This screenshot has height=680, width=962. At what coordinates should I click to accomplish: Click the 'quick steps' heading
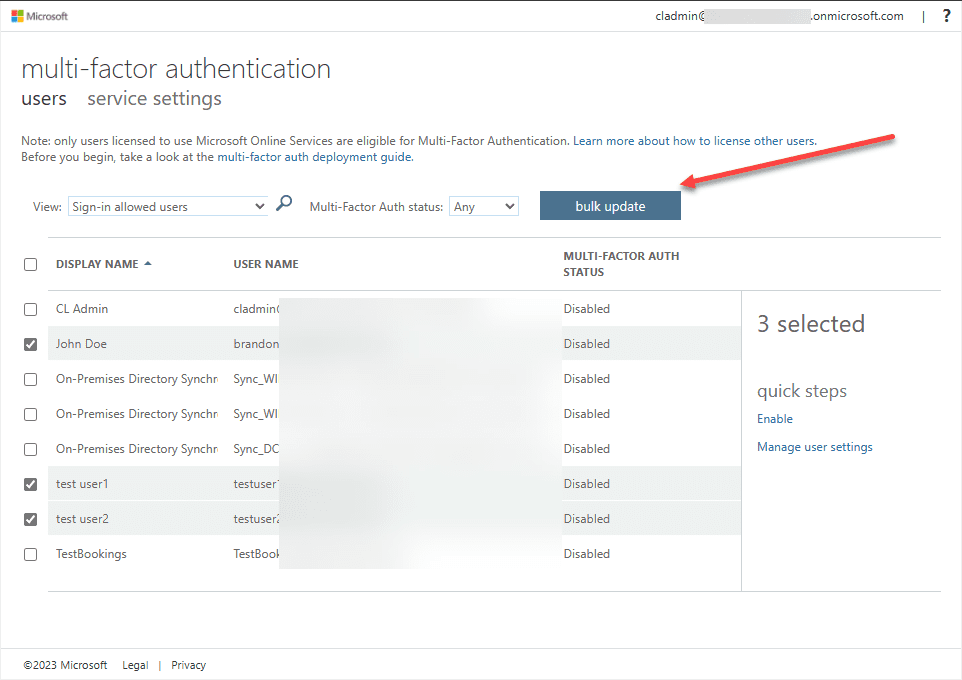tap(802, 391)
